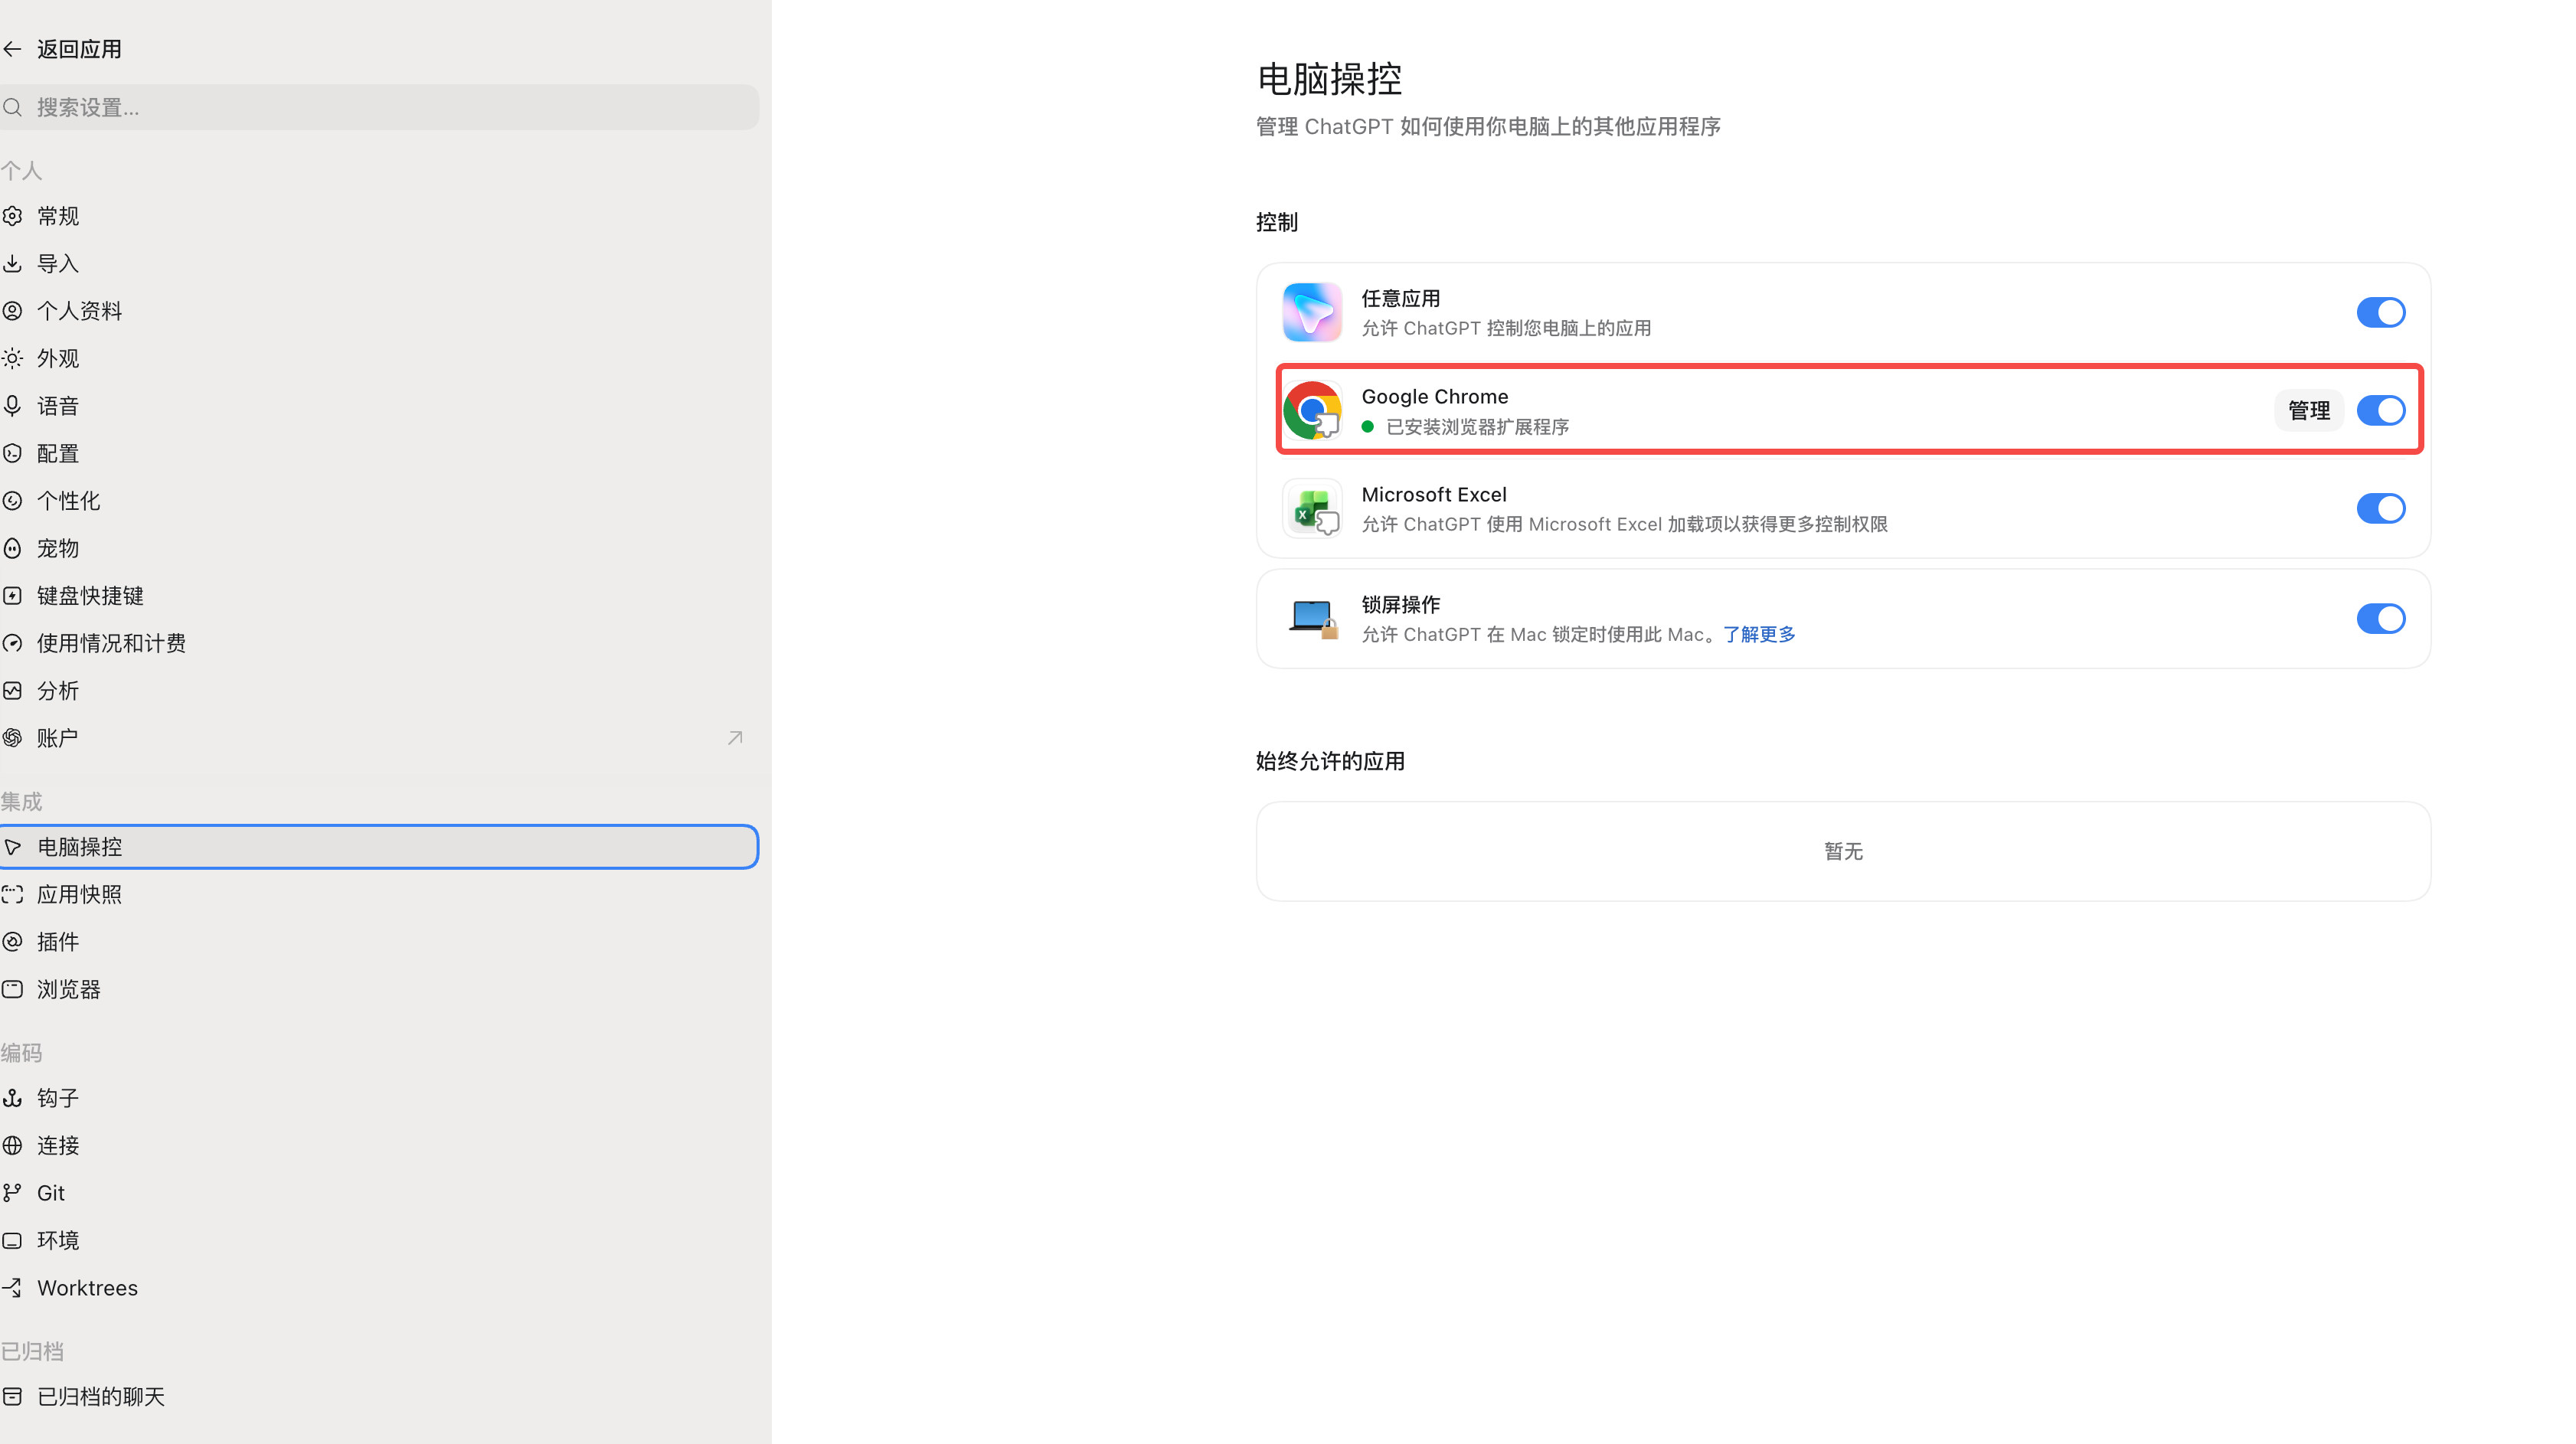Image resolution: width=2576 pixels, height=1444 pixels.
Task: Click the download icon next to 导入
Action: [x=12, y=263]
